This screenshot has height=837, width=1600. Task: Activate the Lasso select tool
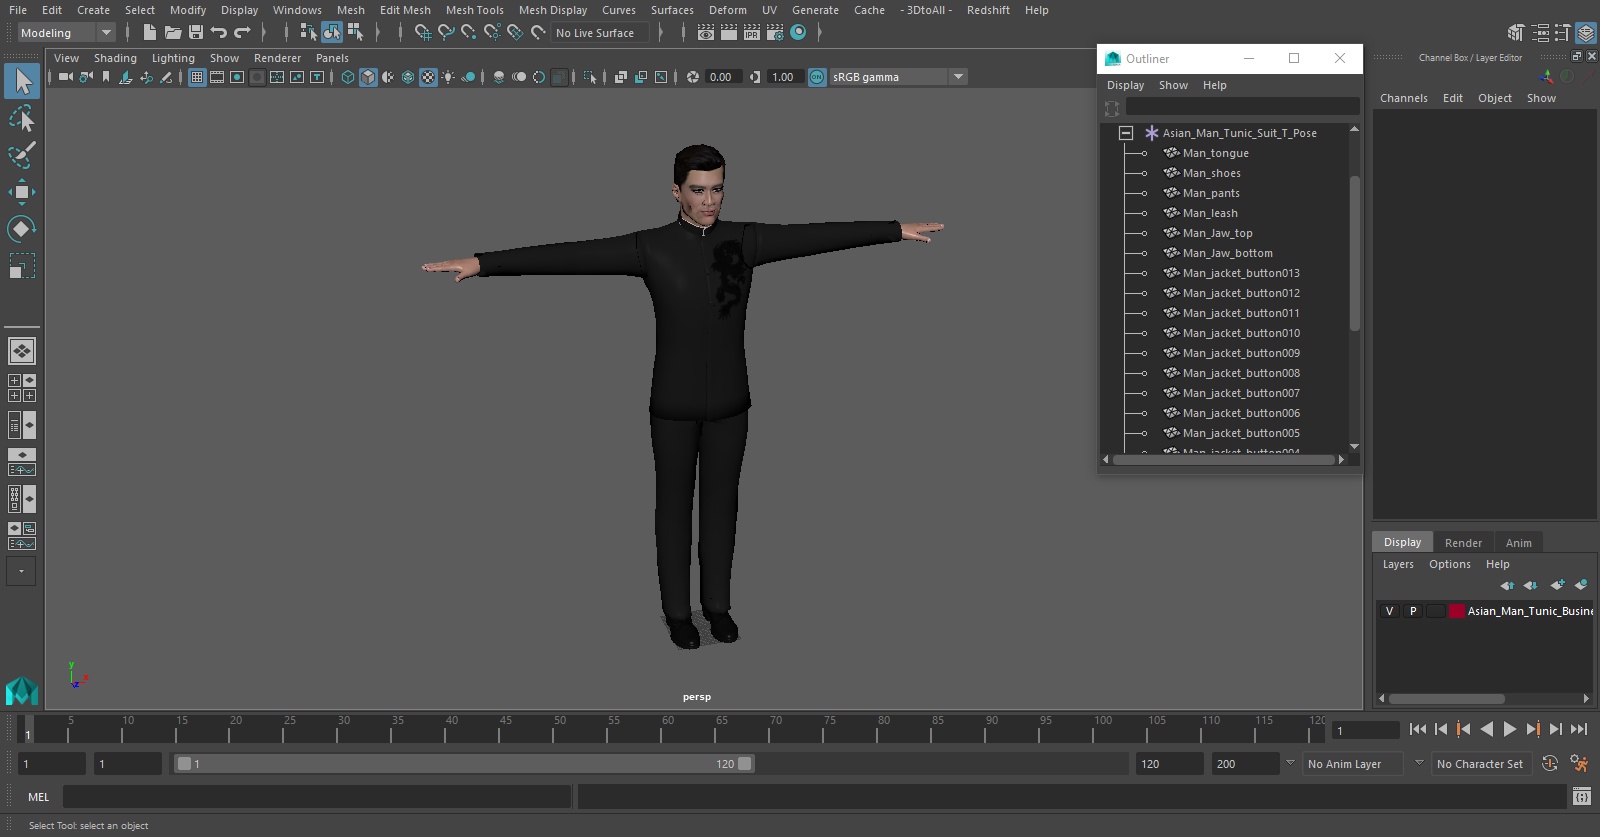click(x=22, y=119)
